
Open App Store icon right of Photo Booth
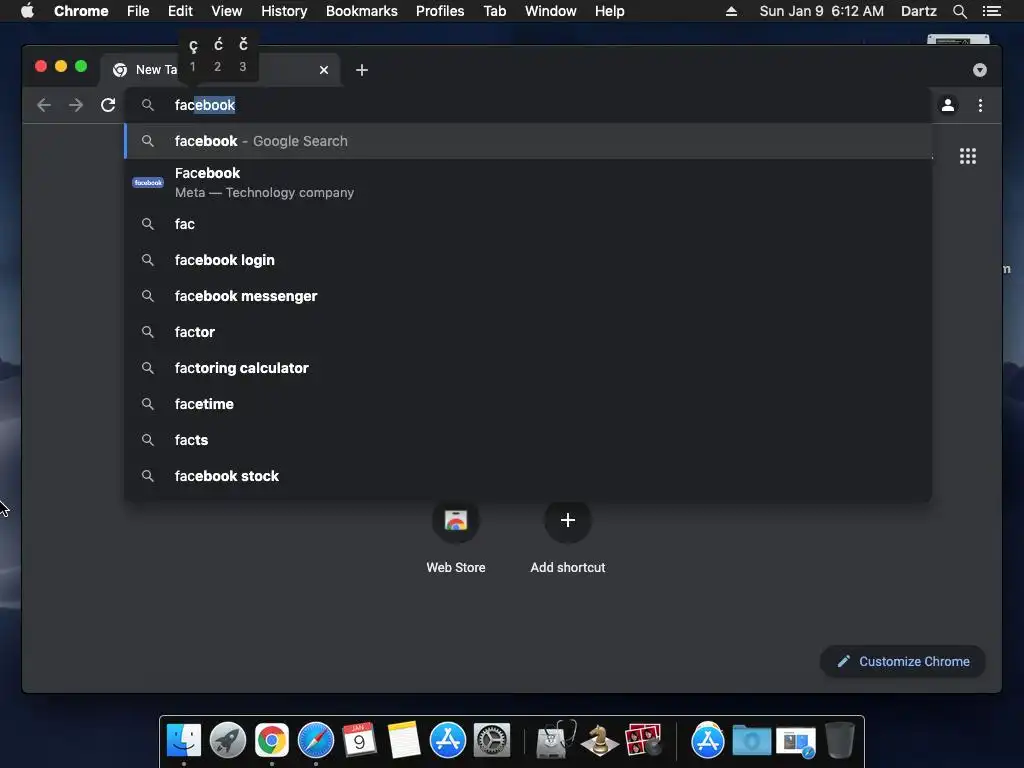pos(707,741)
